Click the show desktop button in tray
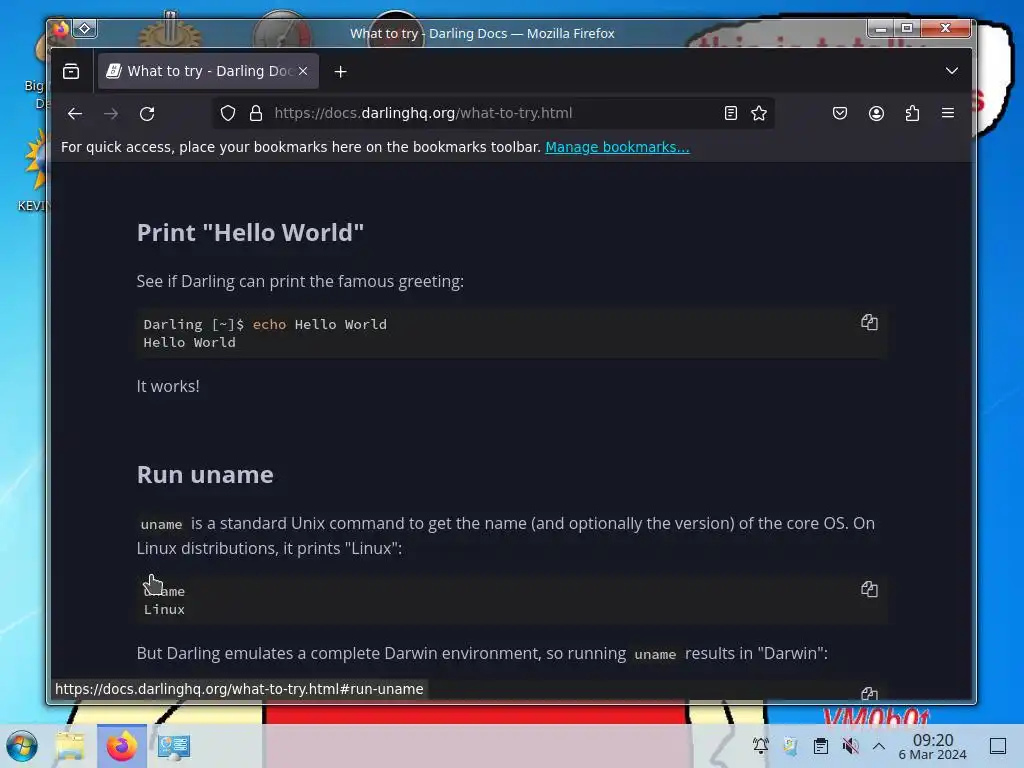 998,746
